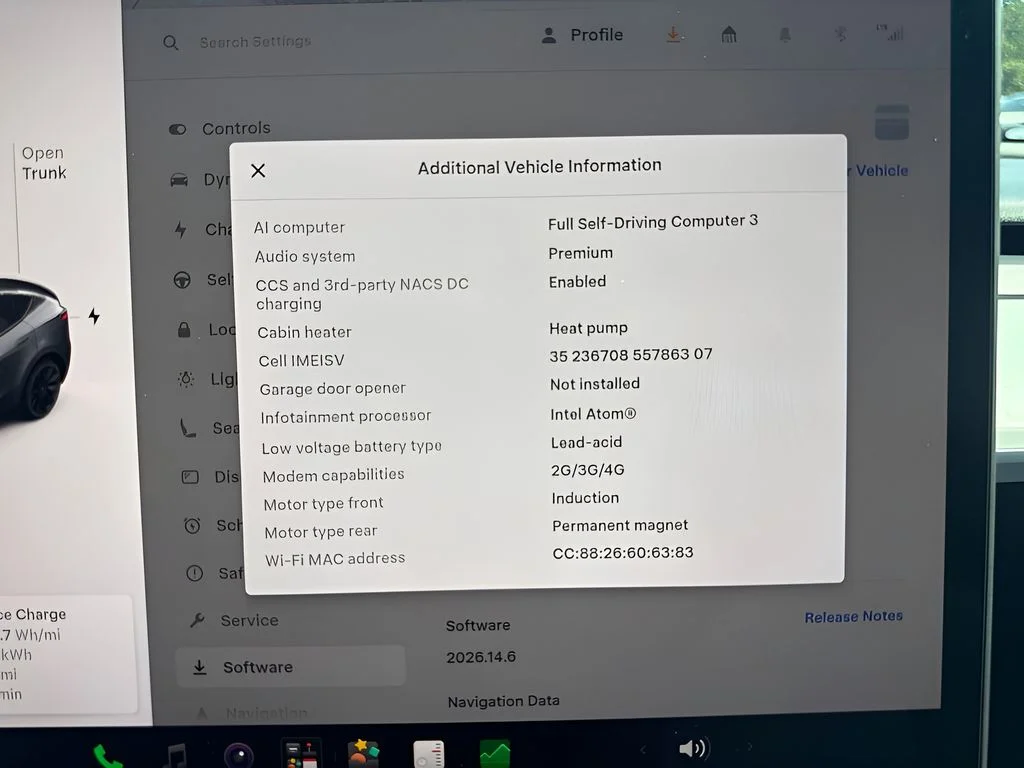1024x768 pixels.
Task: Click the Infotainment processor label
Action: [345, 417]
